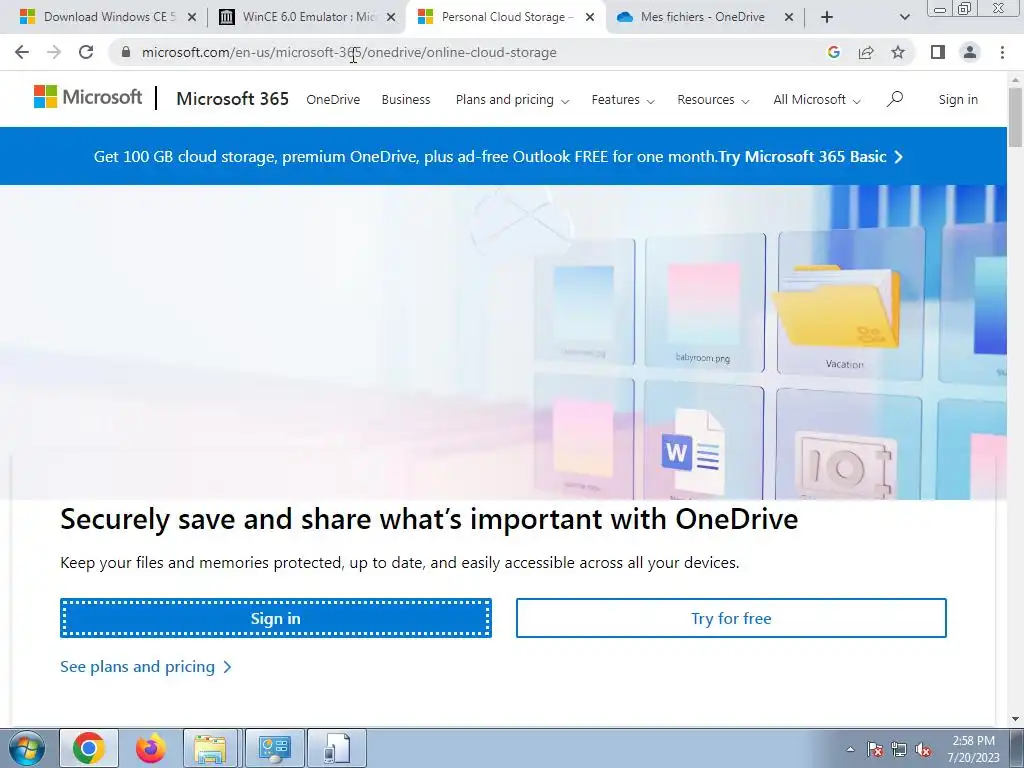
Task: Open the Chrome profile avatar icon
Action: (x=970, y=52)
